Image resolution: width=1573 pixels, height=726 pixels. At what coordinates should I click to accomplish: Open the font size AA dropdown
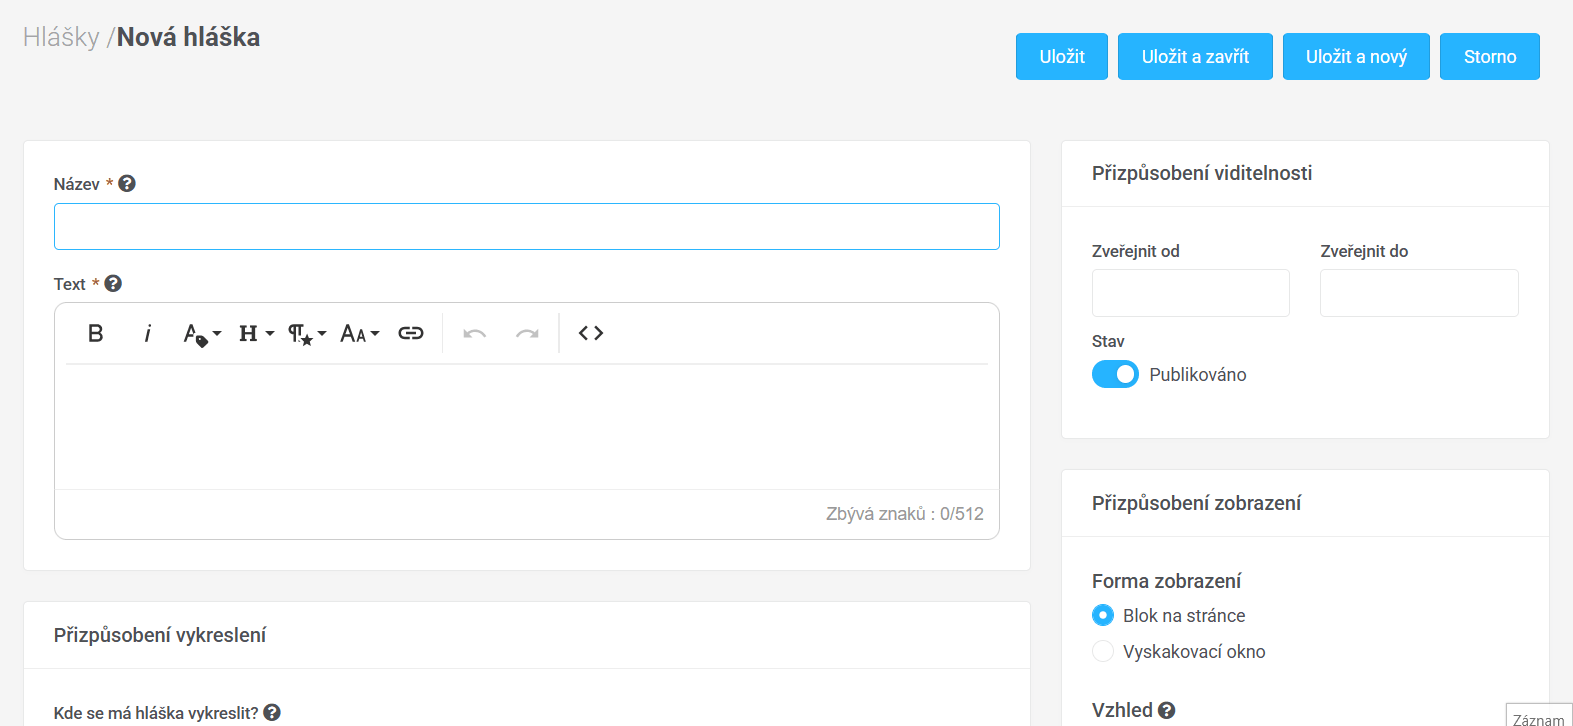click(x=359, y=333)
